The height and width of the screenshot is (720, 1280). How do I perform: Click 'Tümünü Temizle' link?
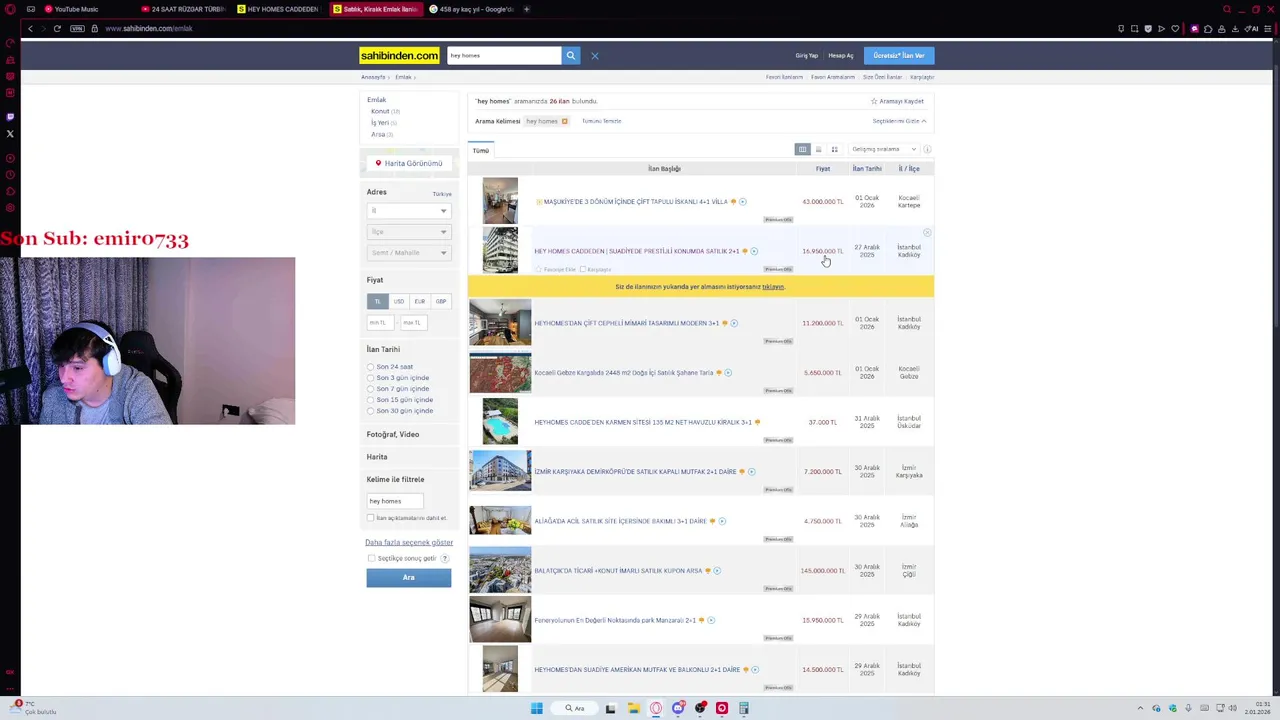(601, 121)
